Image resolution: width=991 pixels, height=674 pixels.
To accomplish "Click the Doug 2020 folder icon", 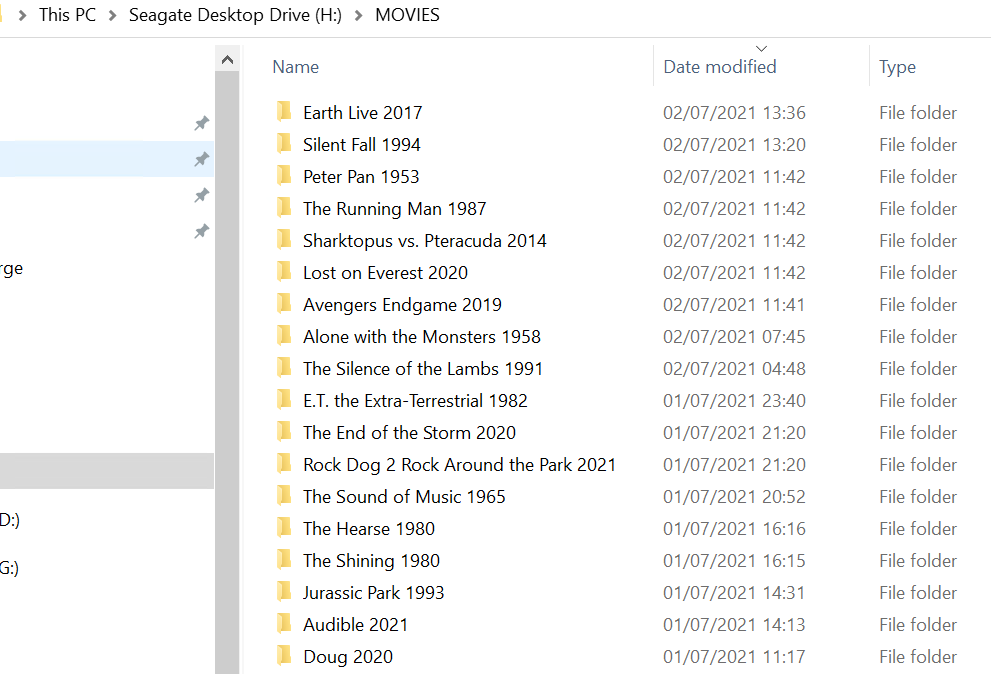I will [284, 656].
